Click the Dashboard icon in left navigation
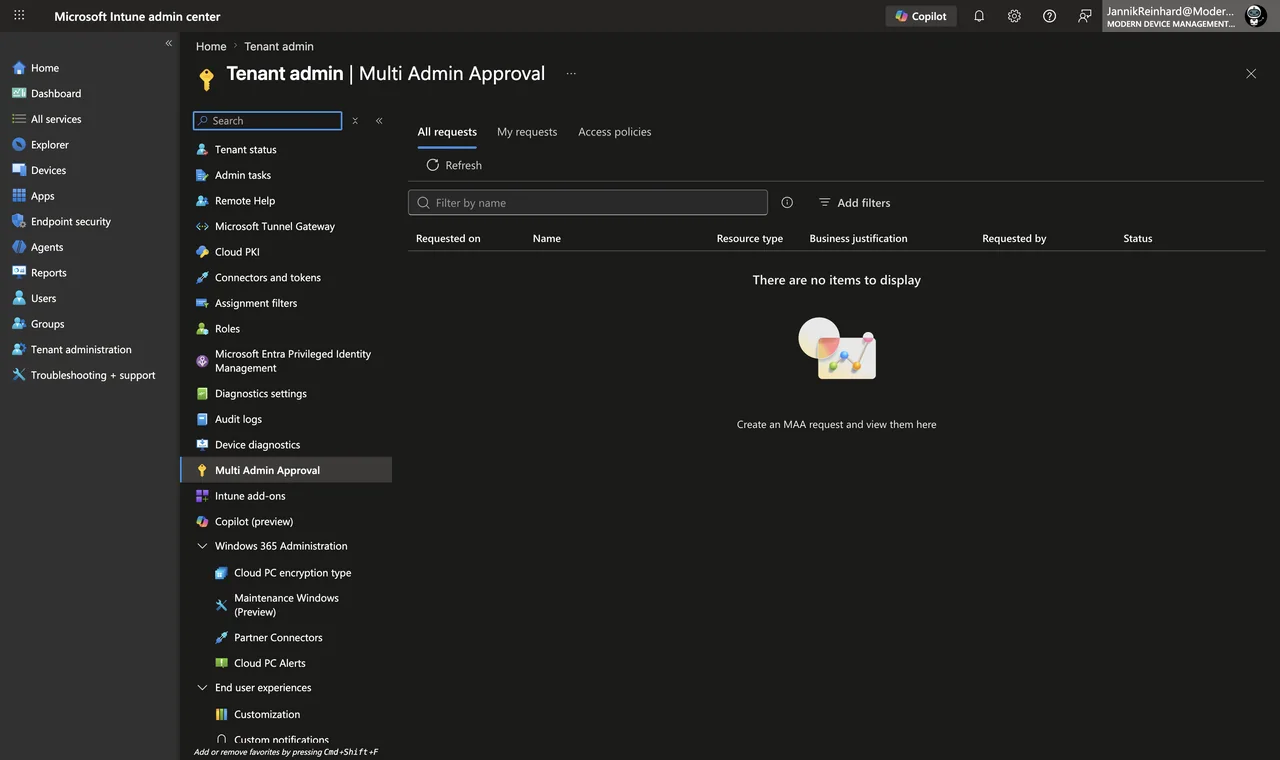The width and height of the screenshot is (1280, 760). [19, 93]
